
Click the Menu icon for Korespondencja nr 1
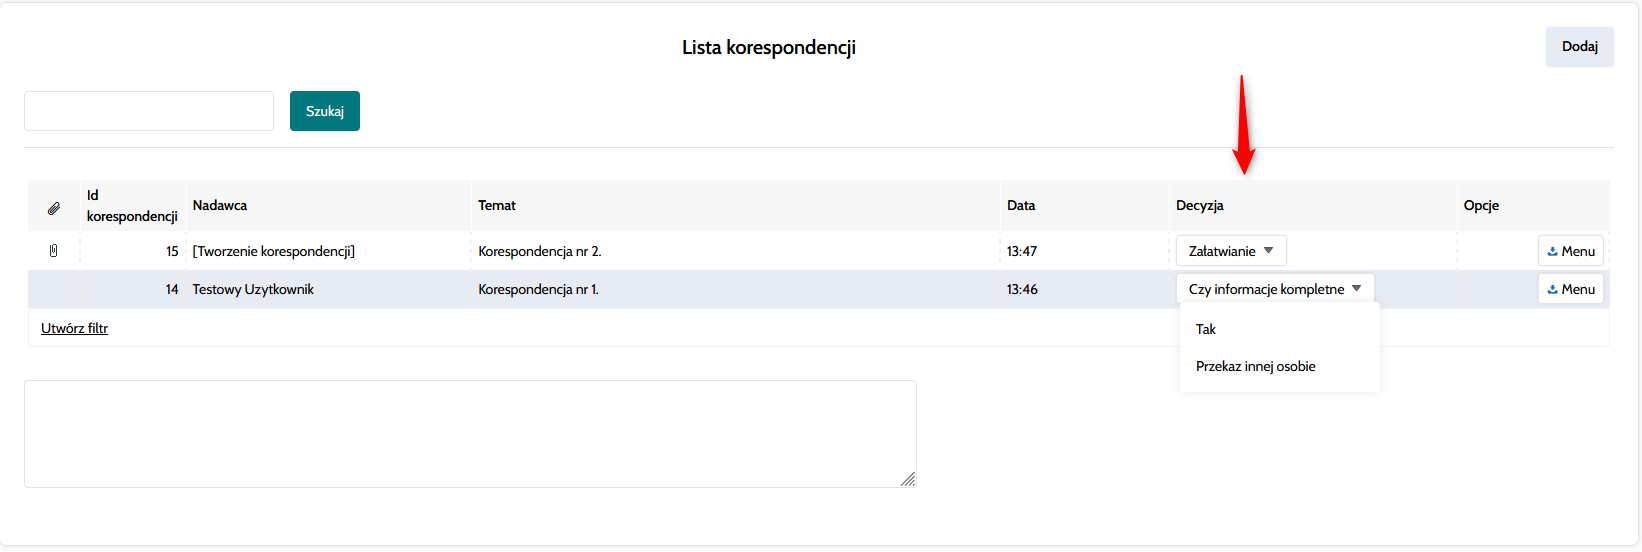[1552, 290]
